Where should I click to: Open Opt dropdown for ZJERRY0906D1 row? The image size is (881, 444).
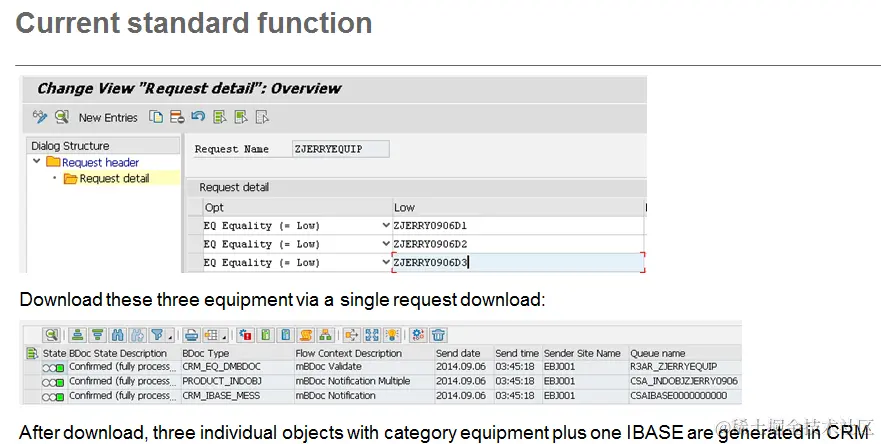pyautogui.click(x=385, y=225)
